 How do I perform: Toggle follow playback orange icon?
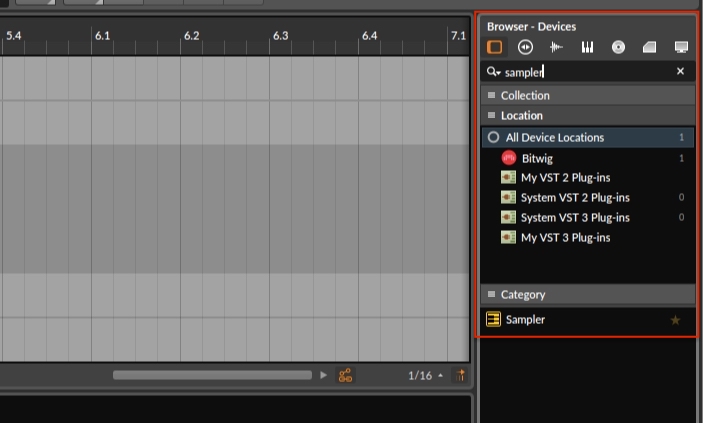click(345, 375)
